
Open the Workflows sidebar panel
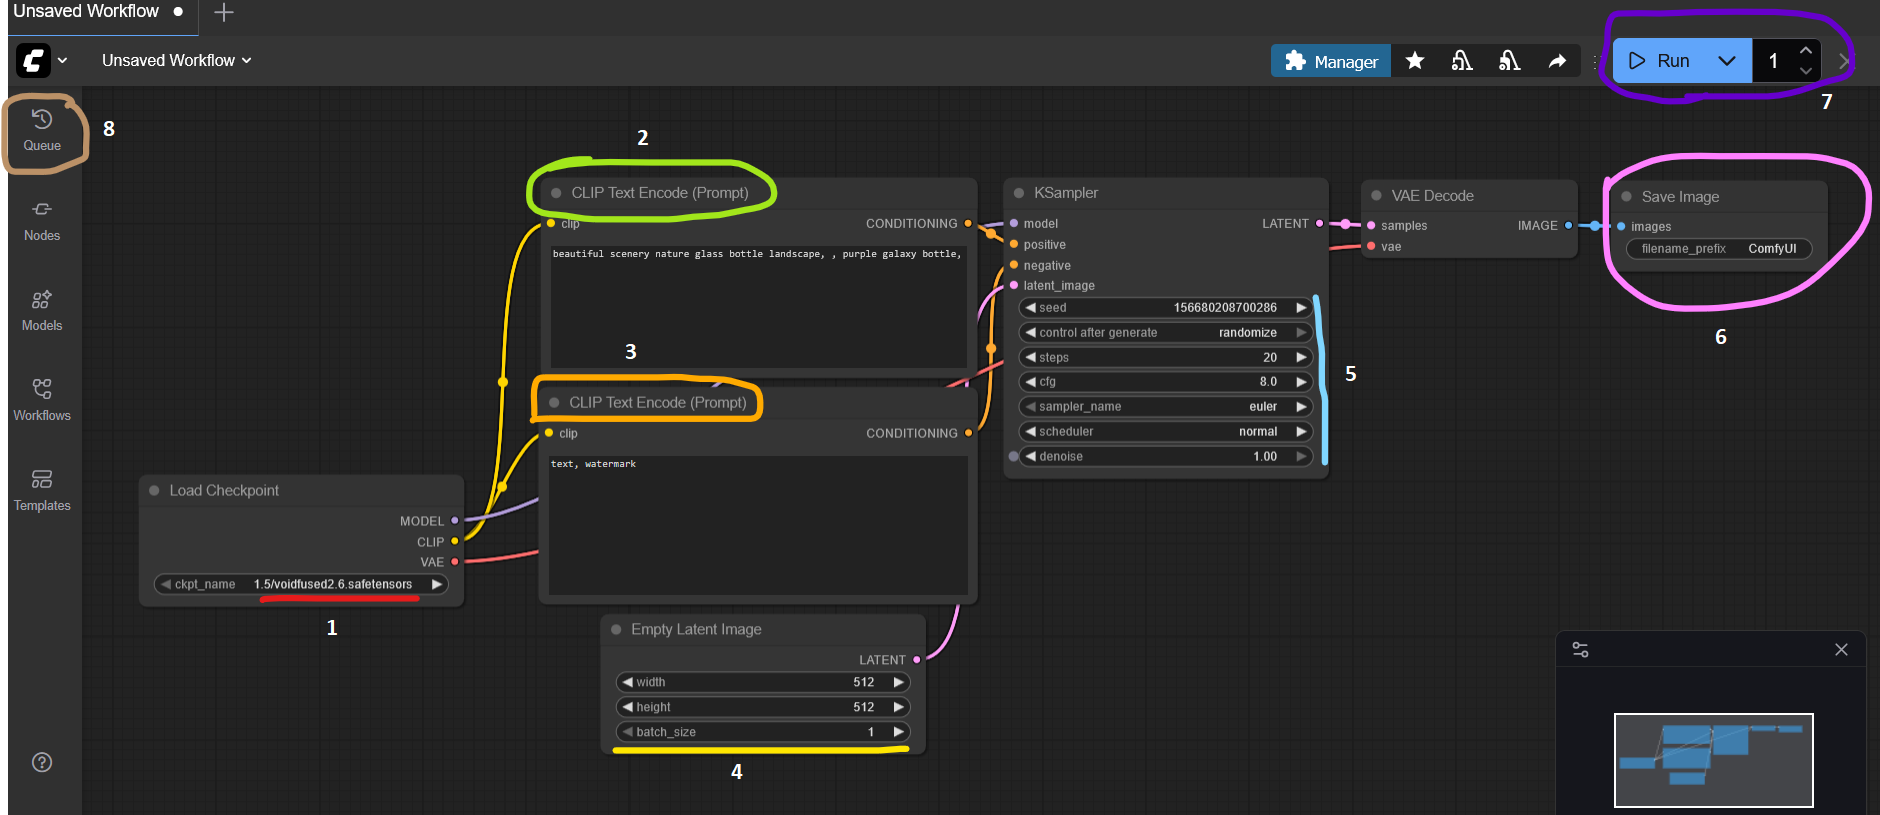(42, 400)
